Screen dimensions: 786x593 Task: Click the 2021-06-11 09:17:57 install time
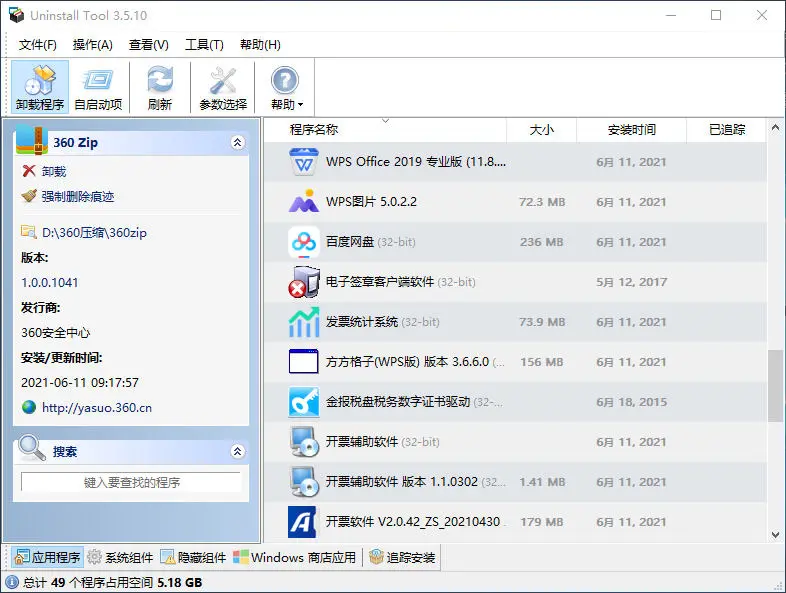tap(80, 382)
